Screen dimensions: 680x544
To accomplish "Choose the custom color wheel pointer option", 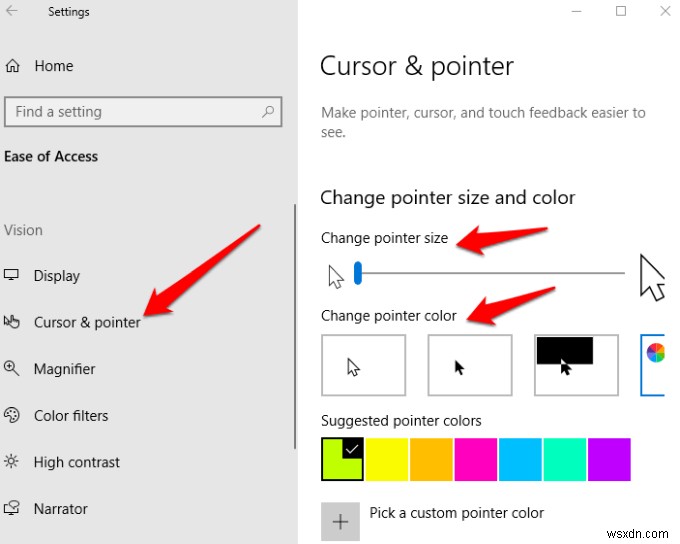I will point(653,365).
